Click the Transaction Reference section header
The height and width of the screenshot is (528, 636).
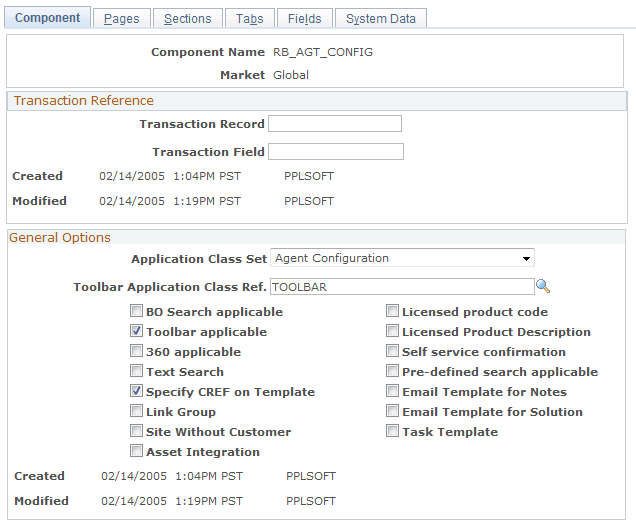tap(84, 101)
